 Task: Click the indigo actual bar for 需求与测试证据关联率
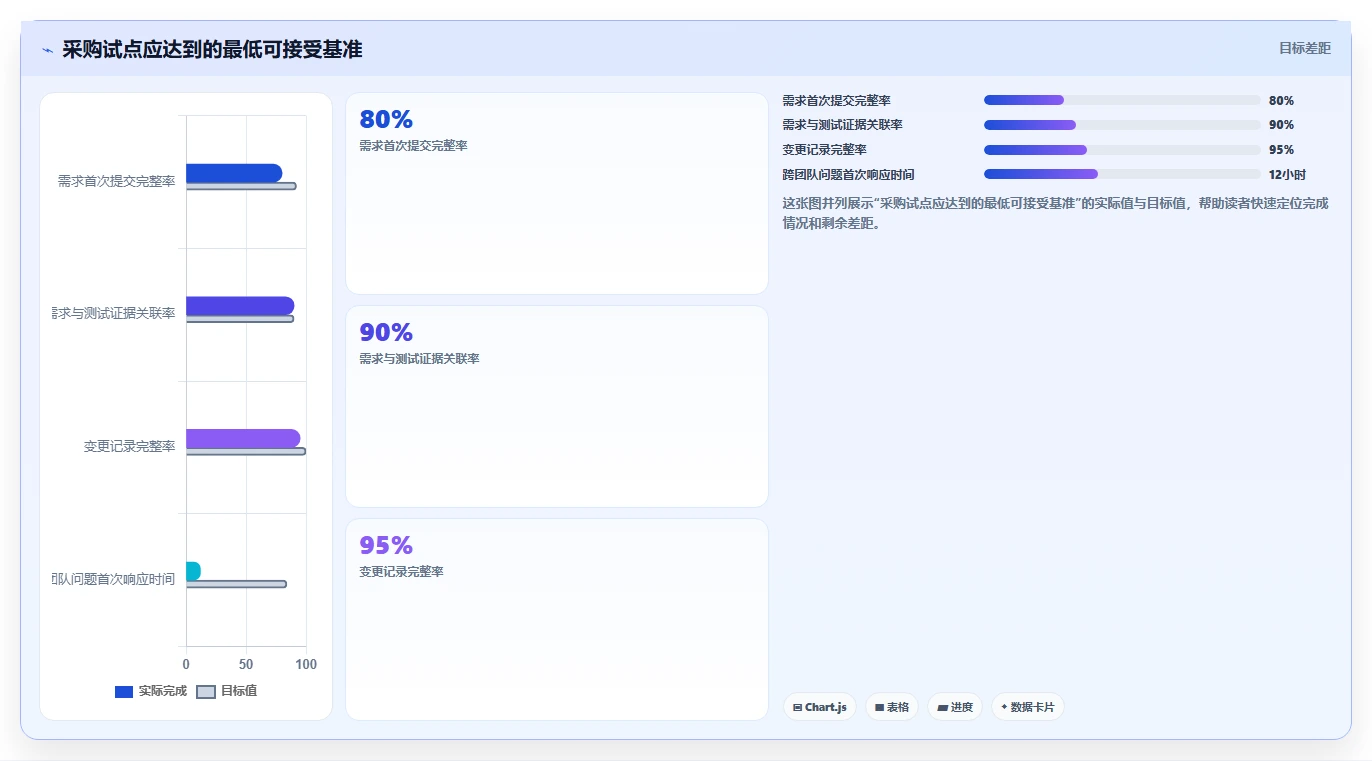tap(240, 306)
